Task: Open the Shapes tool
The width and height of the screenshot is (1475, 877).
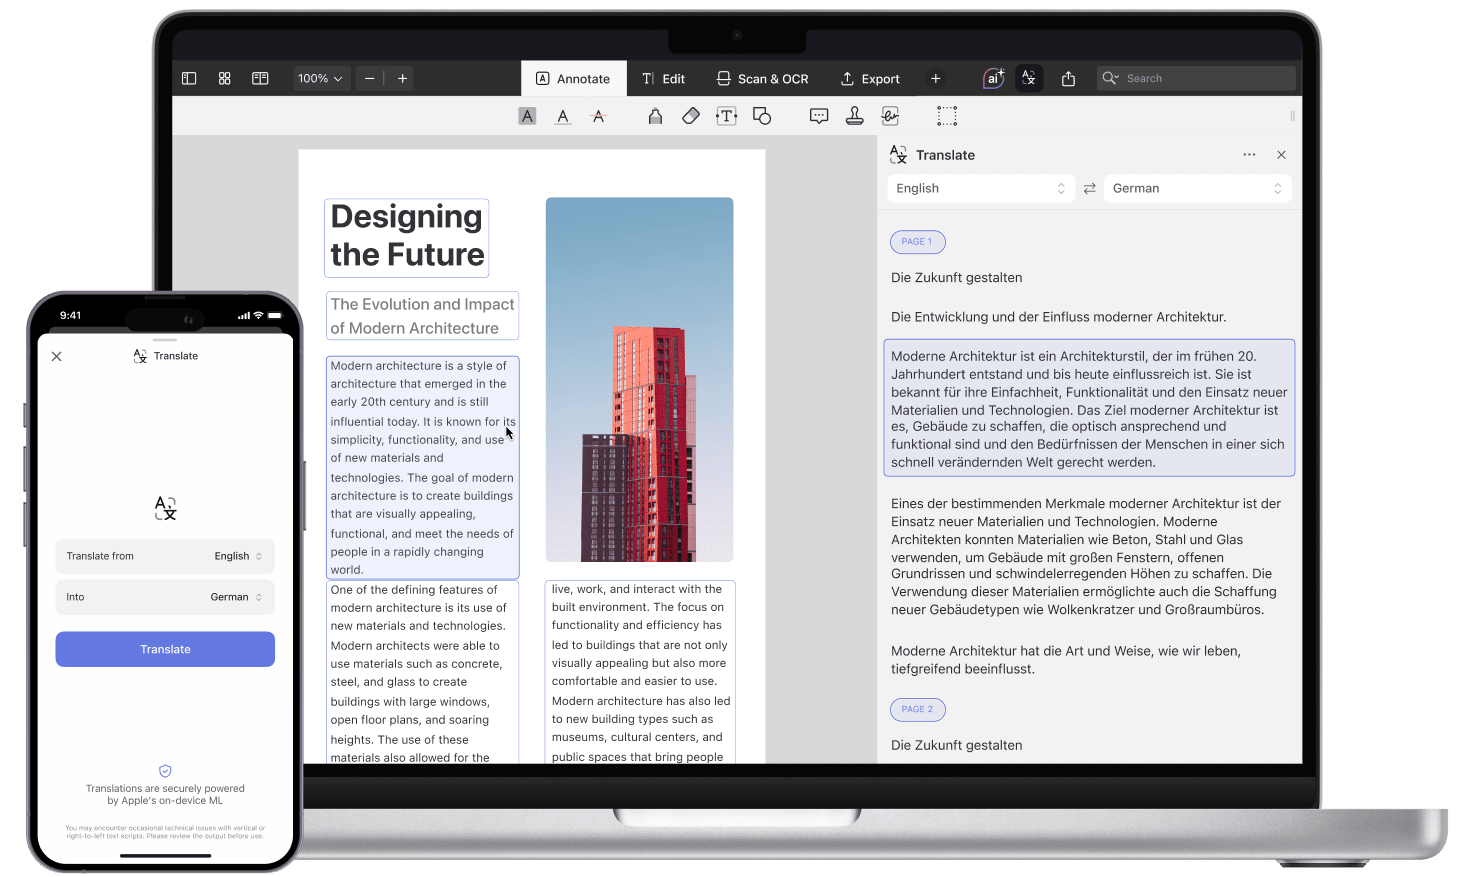Action: coord(762,116)
